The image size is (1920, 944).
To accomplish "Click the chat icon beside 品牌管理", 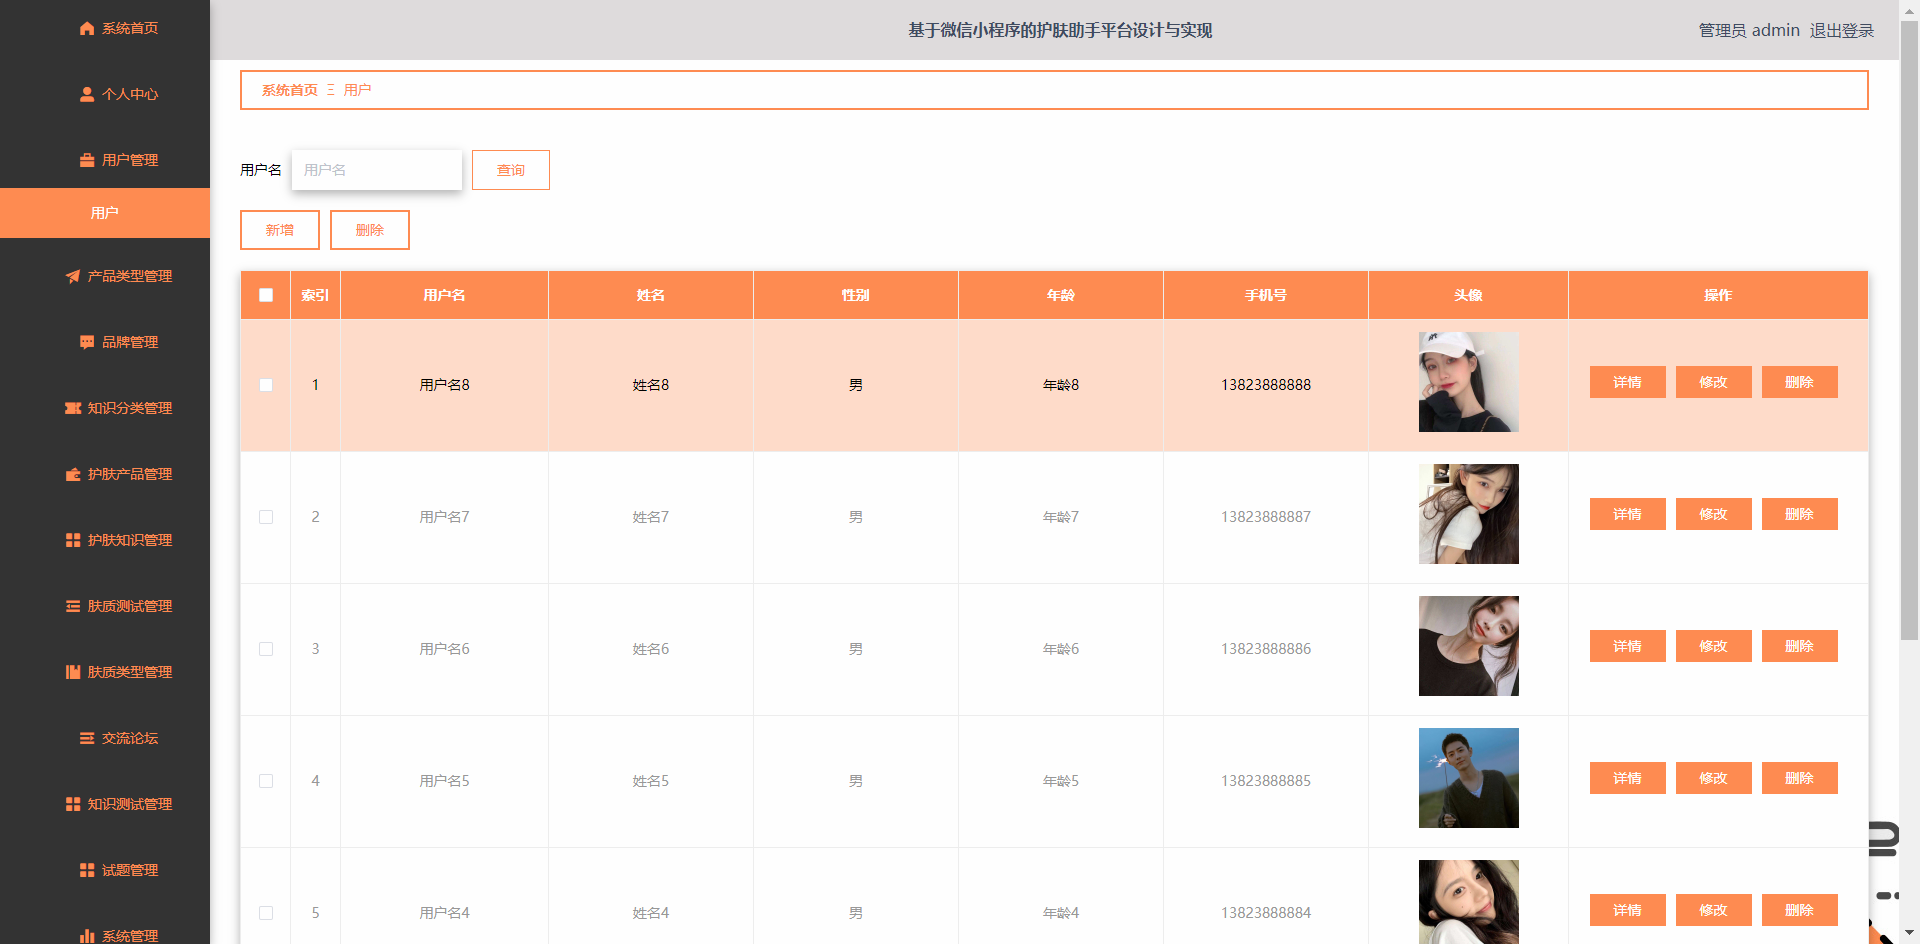I will coord(87,343).
